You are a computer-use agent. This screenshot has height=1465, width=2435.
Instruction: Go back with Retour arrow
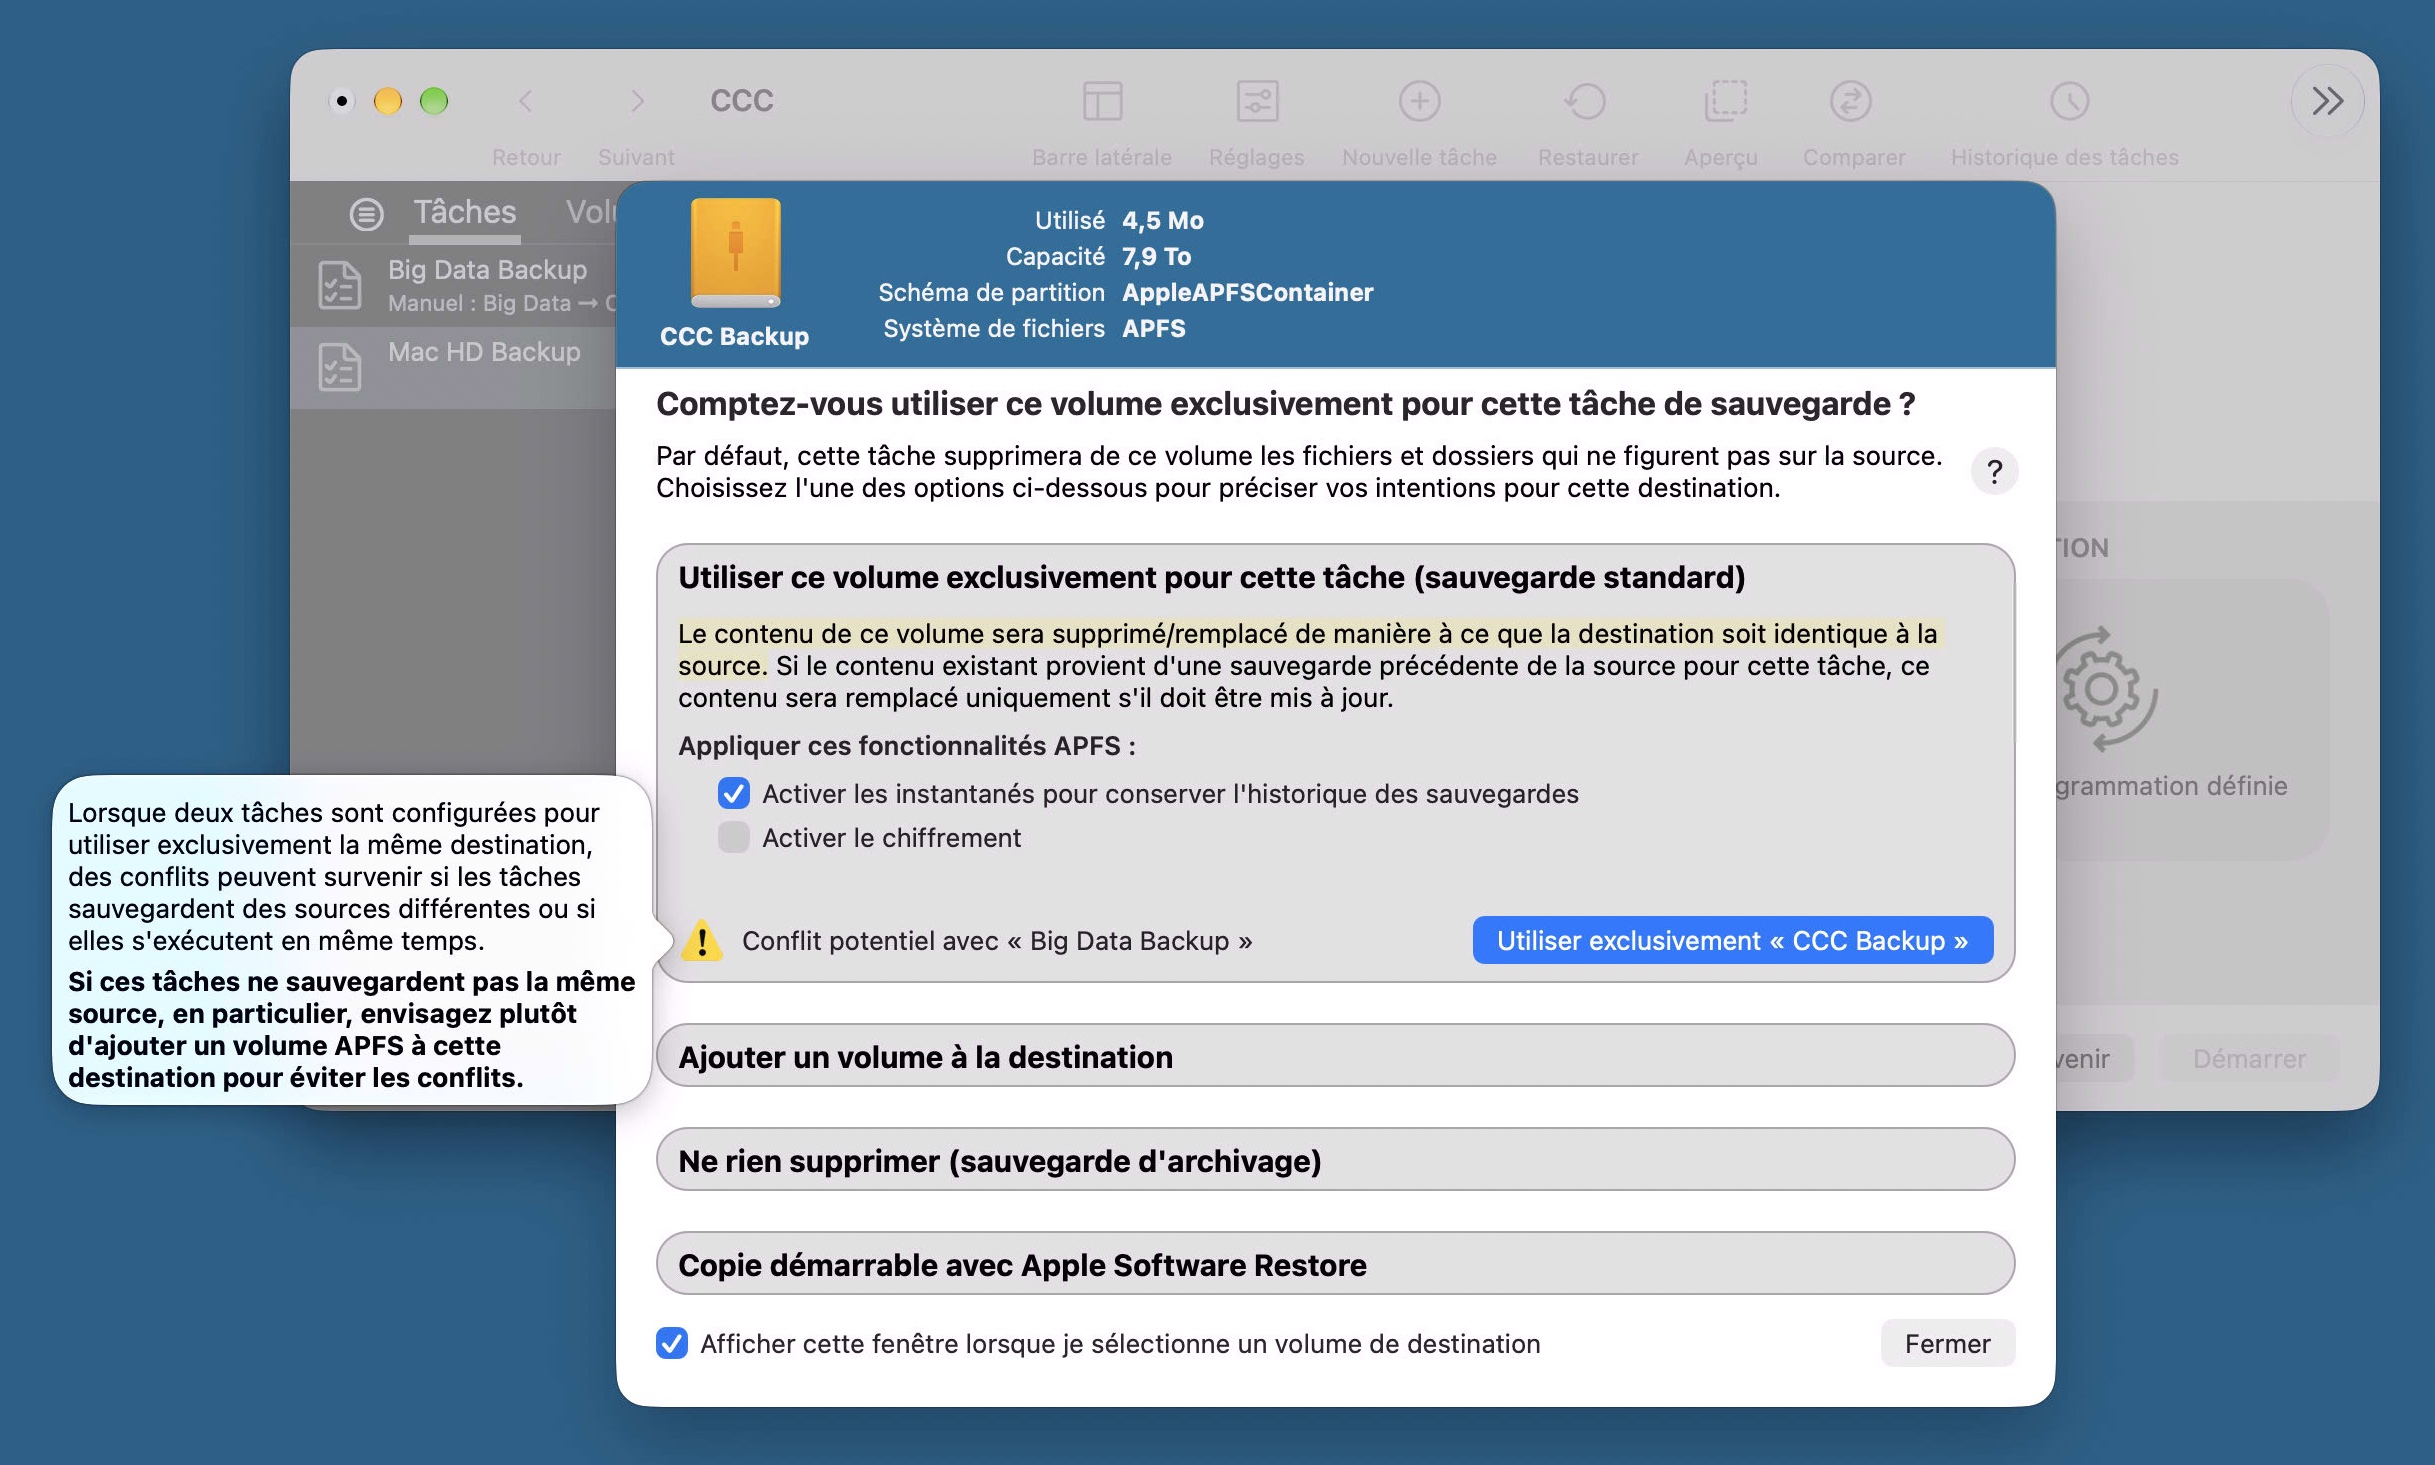point(526,101)
